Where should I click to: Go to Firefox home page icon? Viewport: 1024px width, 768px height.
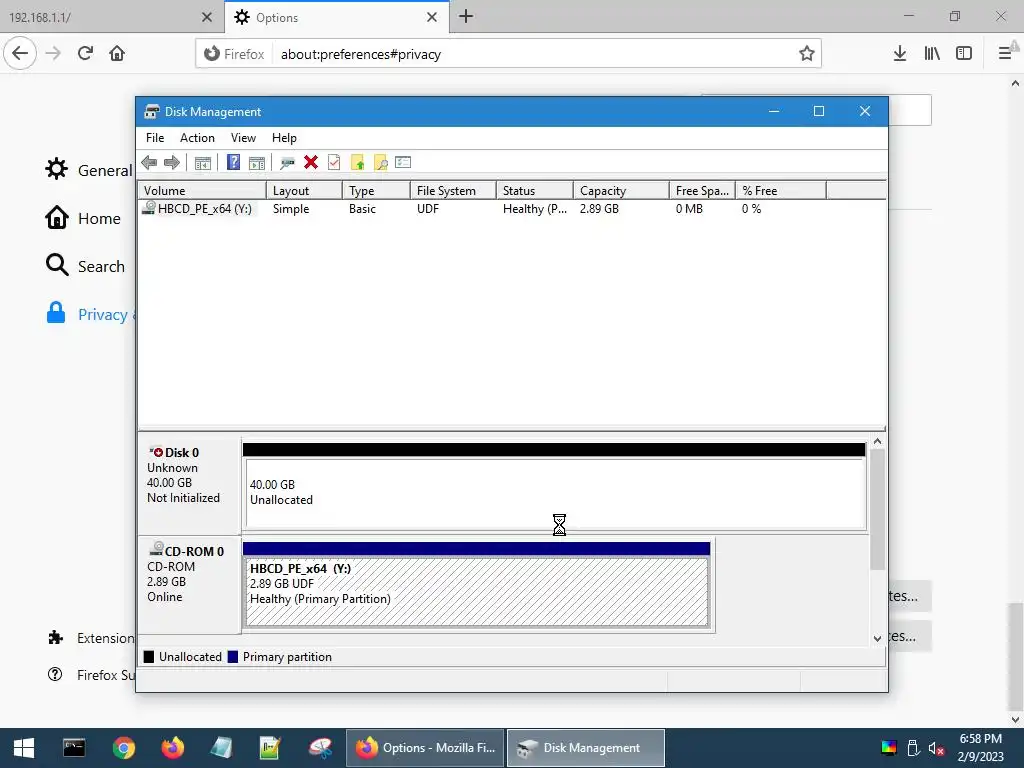click(x=117, y=54)
